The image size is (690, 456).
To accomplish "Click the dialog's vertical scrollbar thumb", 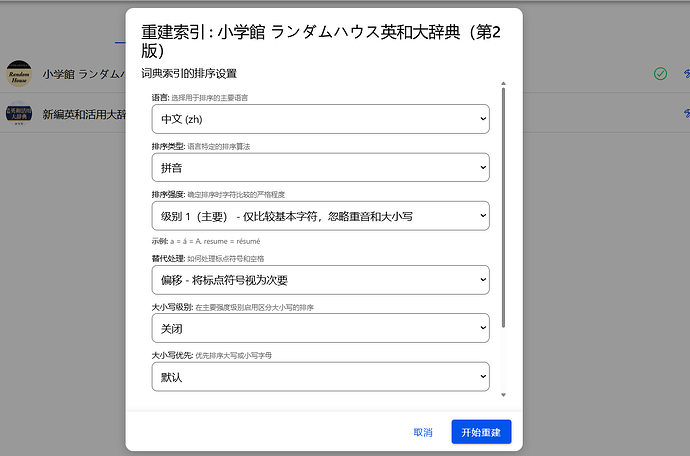I will [504, 210].
